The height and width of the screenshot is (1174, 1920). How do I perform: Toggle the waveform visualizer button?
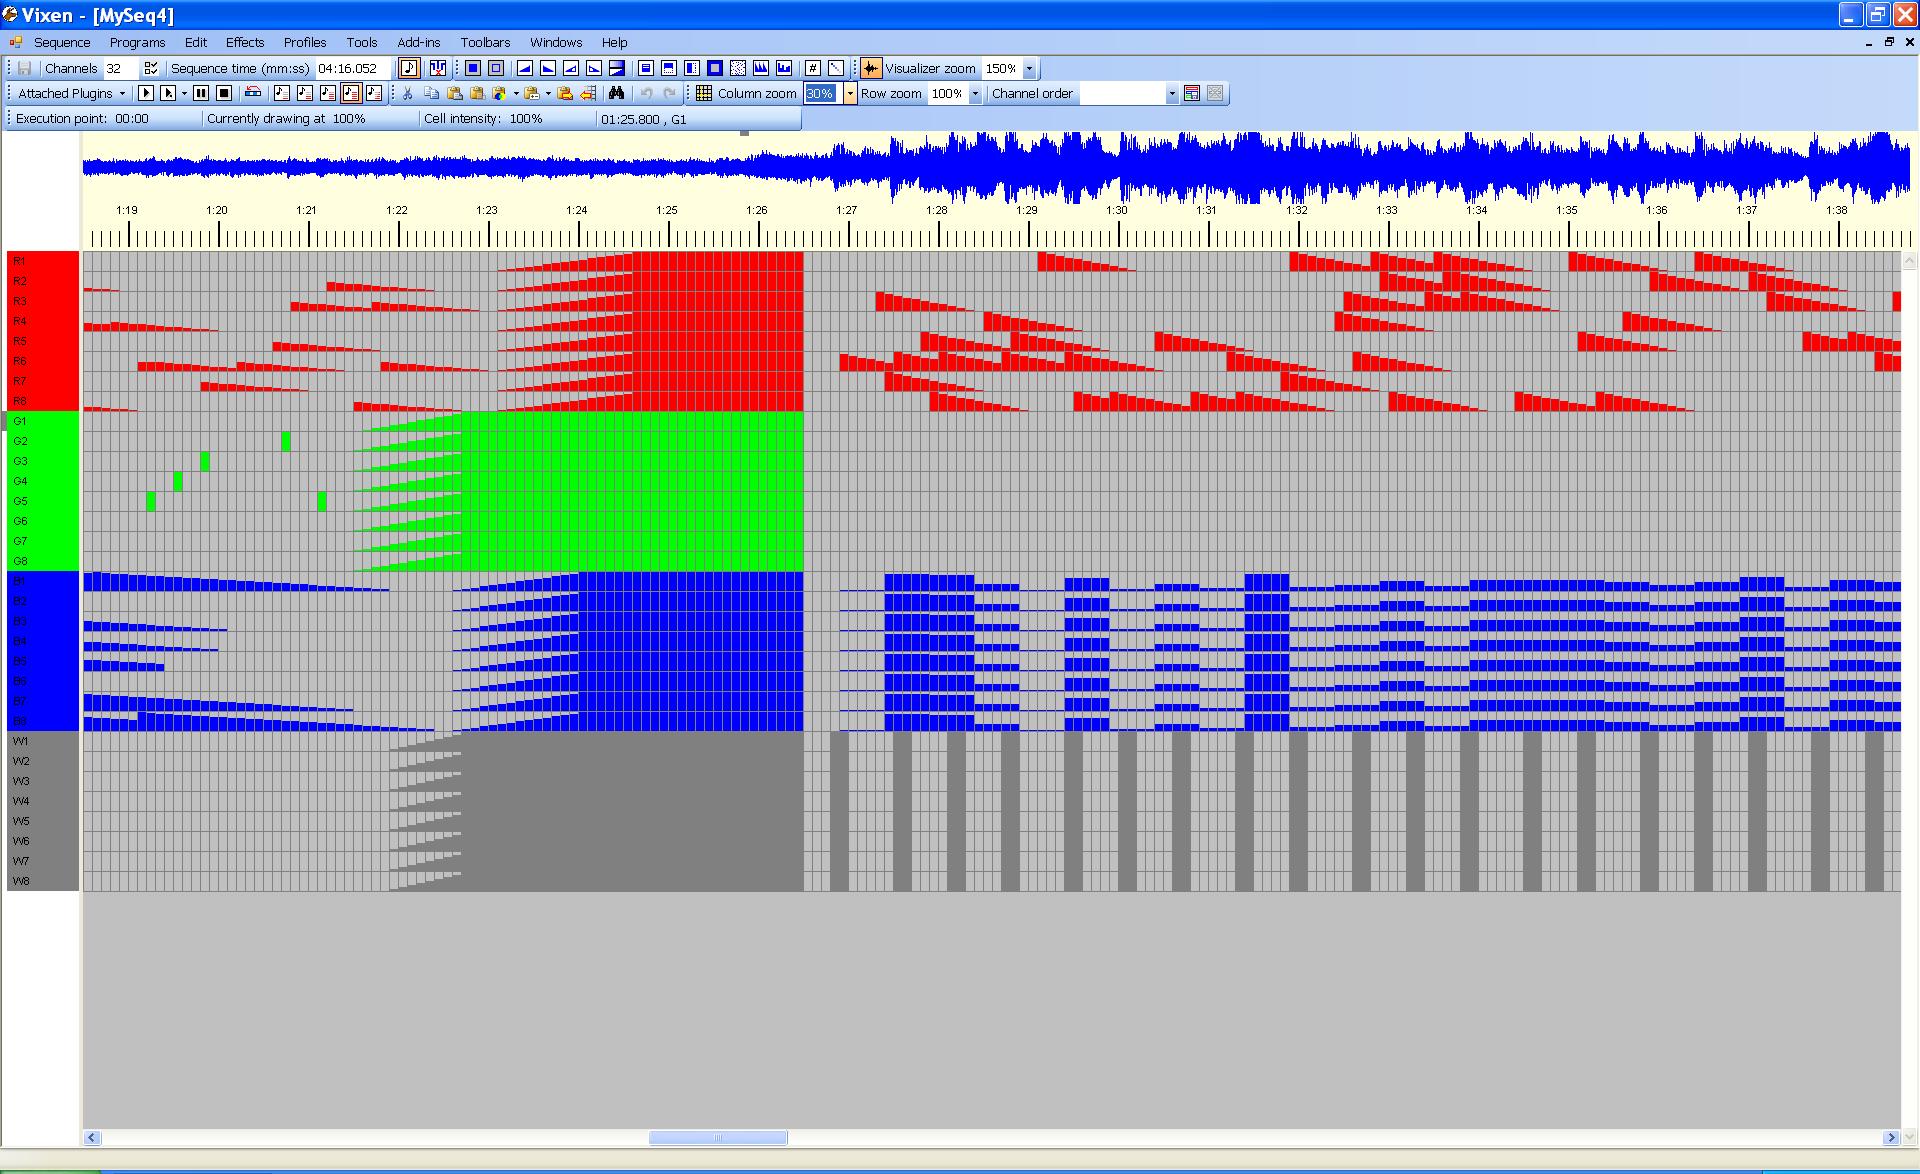pos(871,68)
